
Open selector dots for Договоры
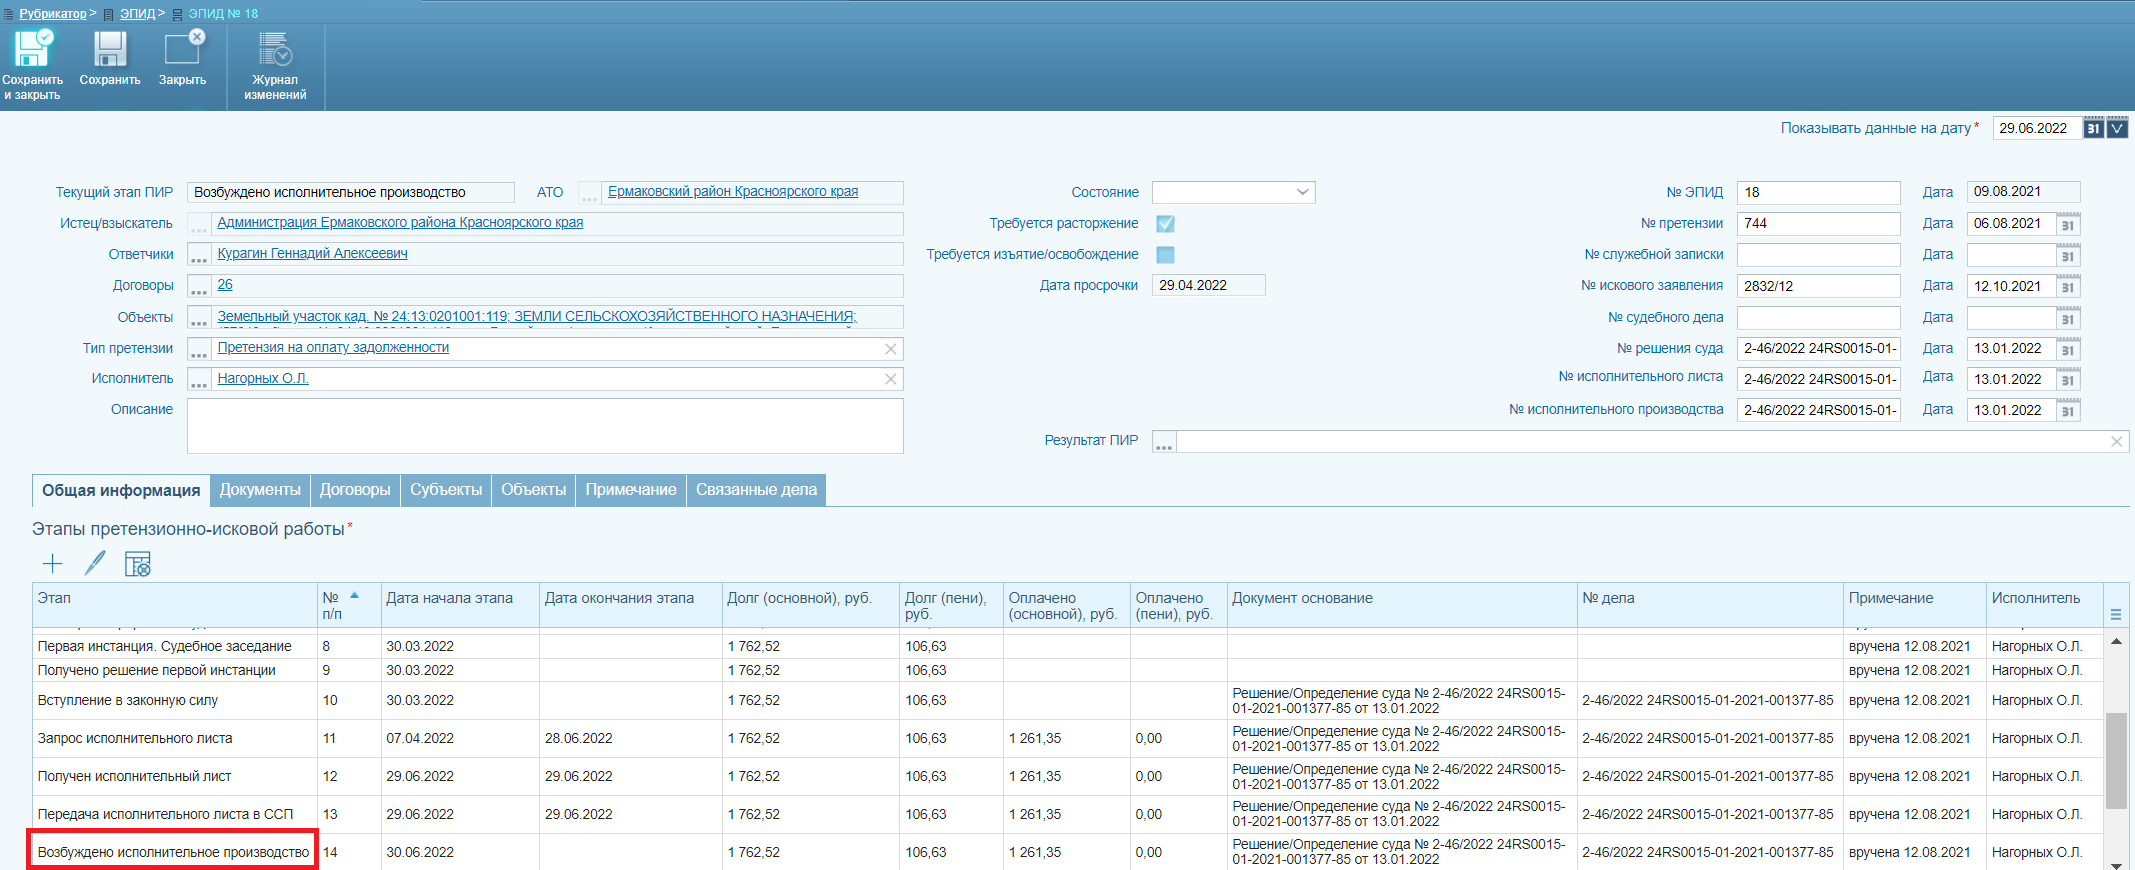pos(199,287)
